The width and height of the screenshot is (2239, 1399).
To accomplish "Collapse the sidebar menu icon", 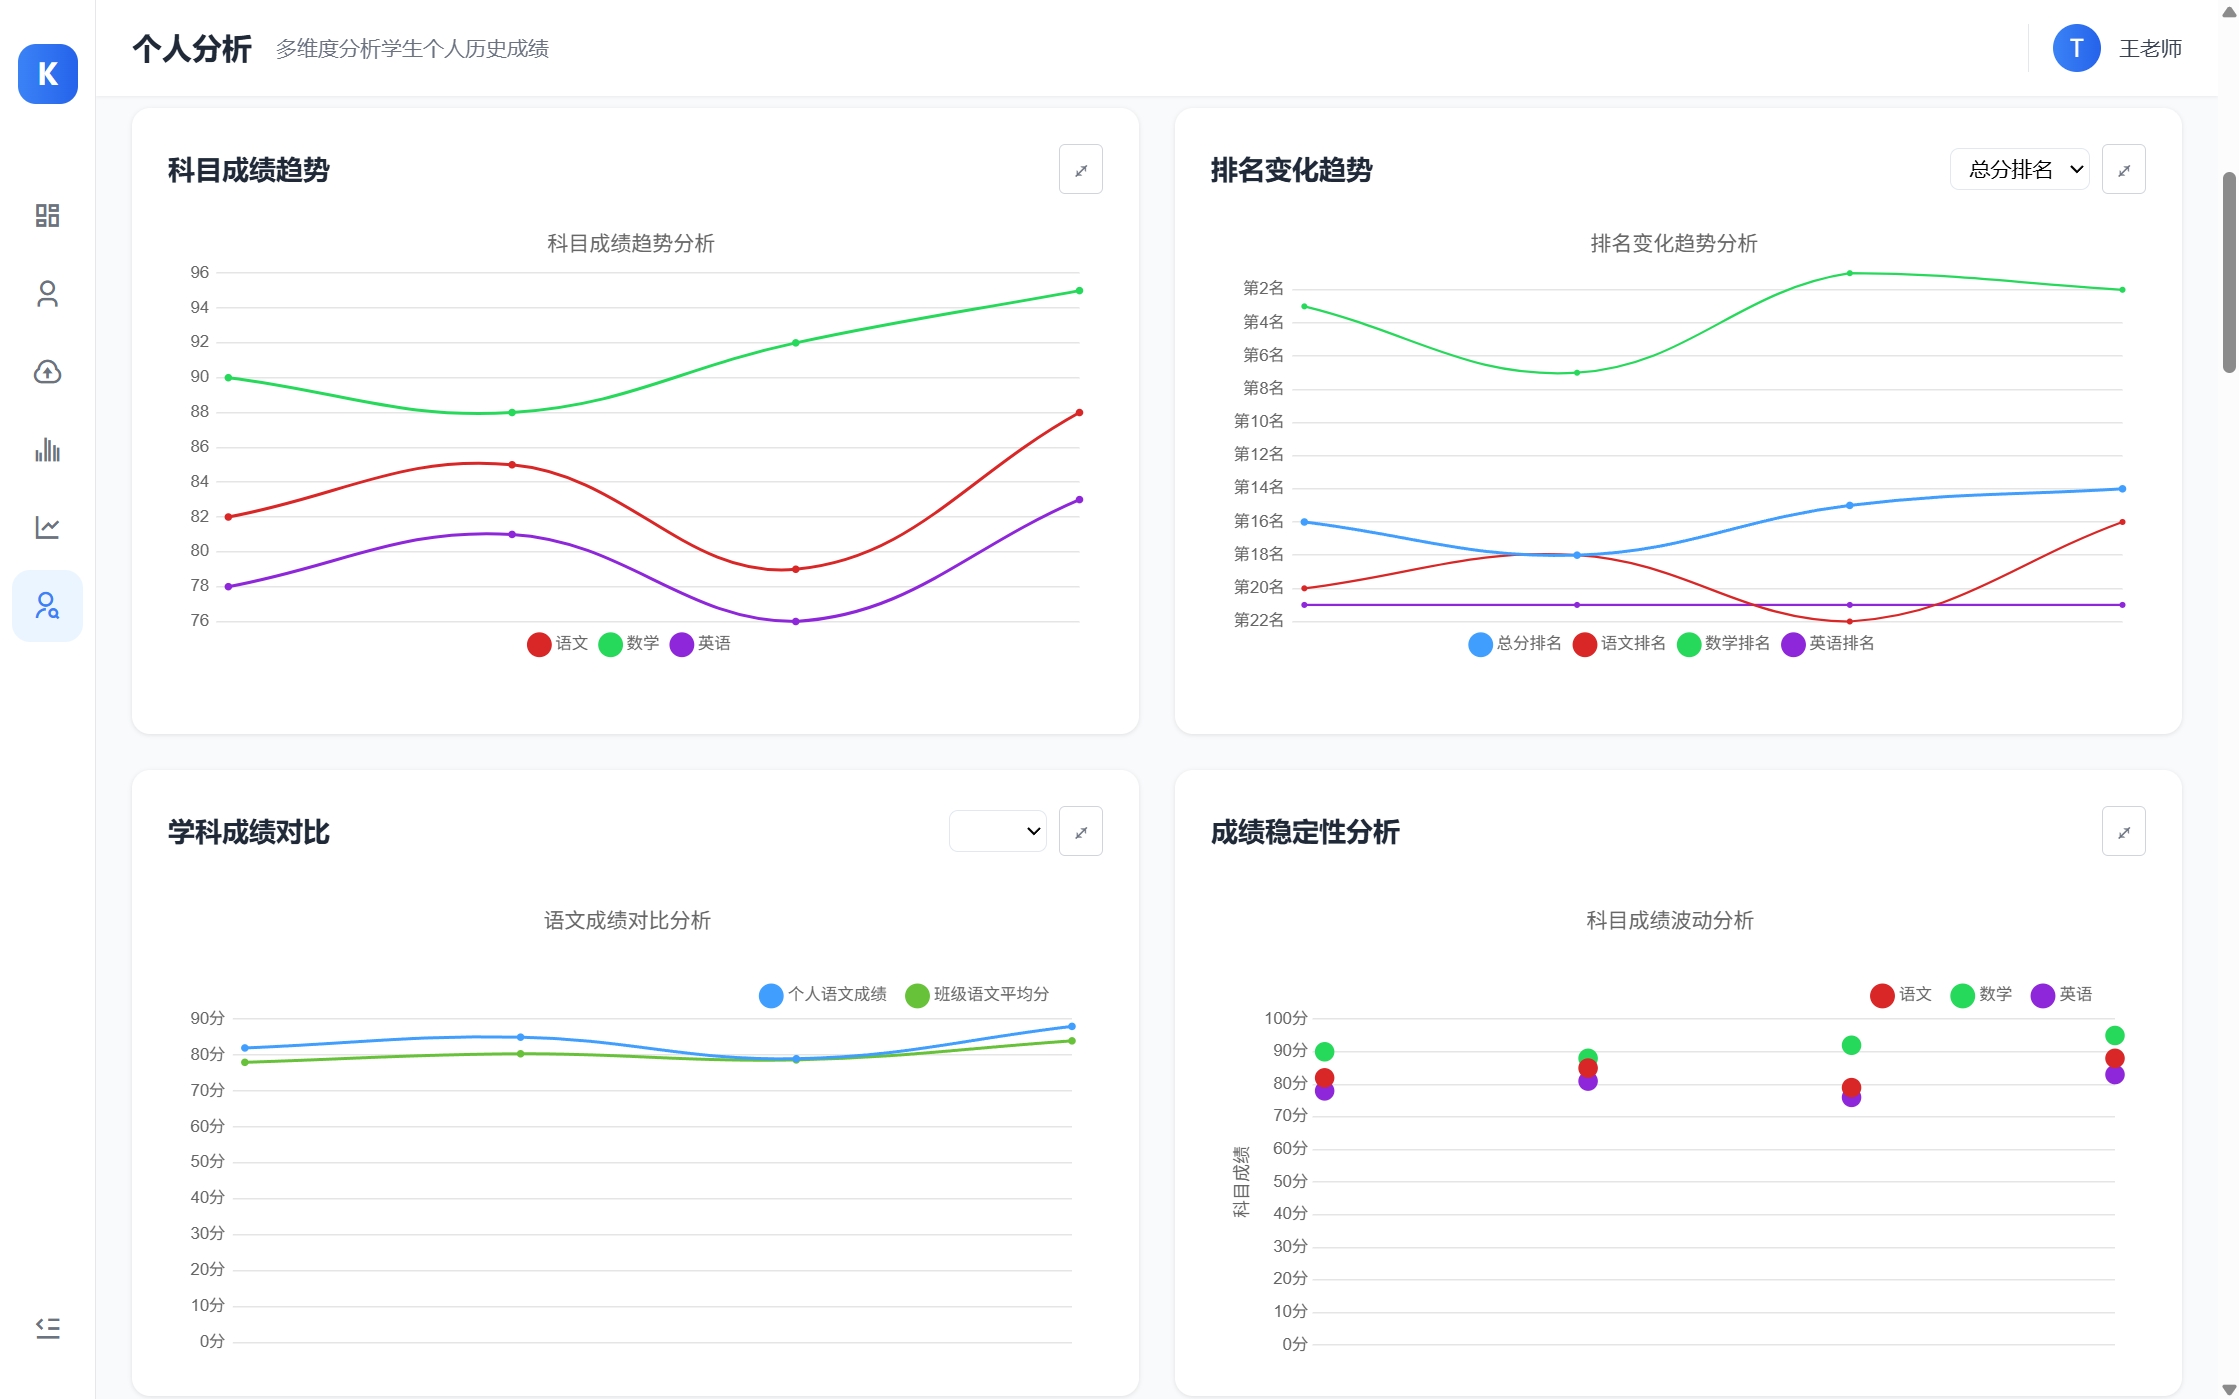I will pyautogui.click(x=47, y=1328).
